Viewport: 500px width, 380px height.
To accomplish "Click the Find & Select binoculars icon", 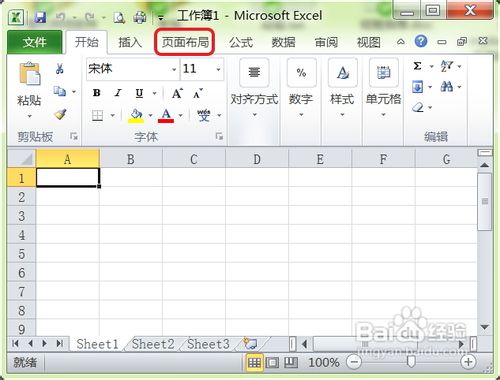I will (447, 87).
